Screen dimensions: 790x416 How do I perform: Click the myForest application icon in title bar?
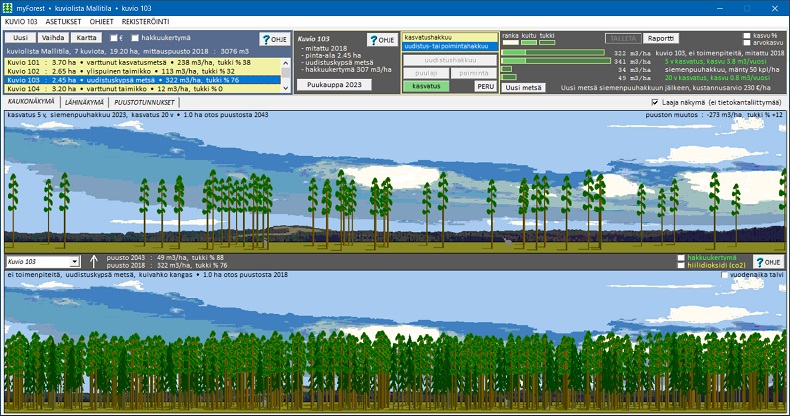pos(8,6)
